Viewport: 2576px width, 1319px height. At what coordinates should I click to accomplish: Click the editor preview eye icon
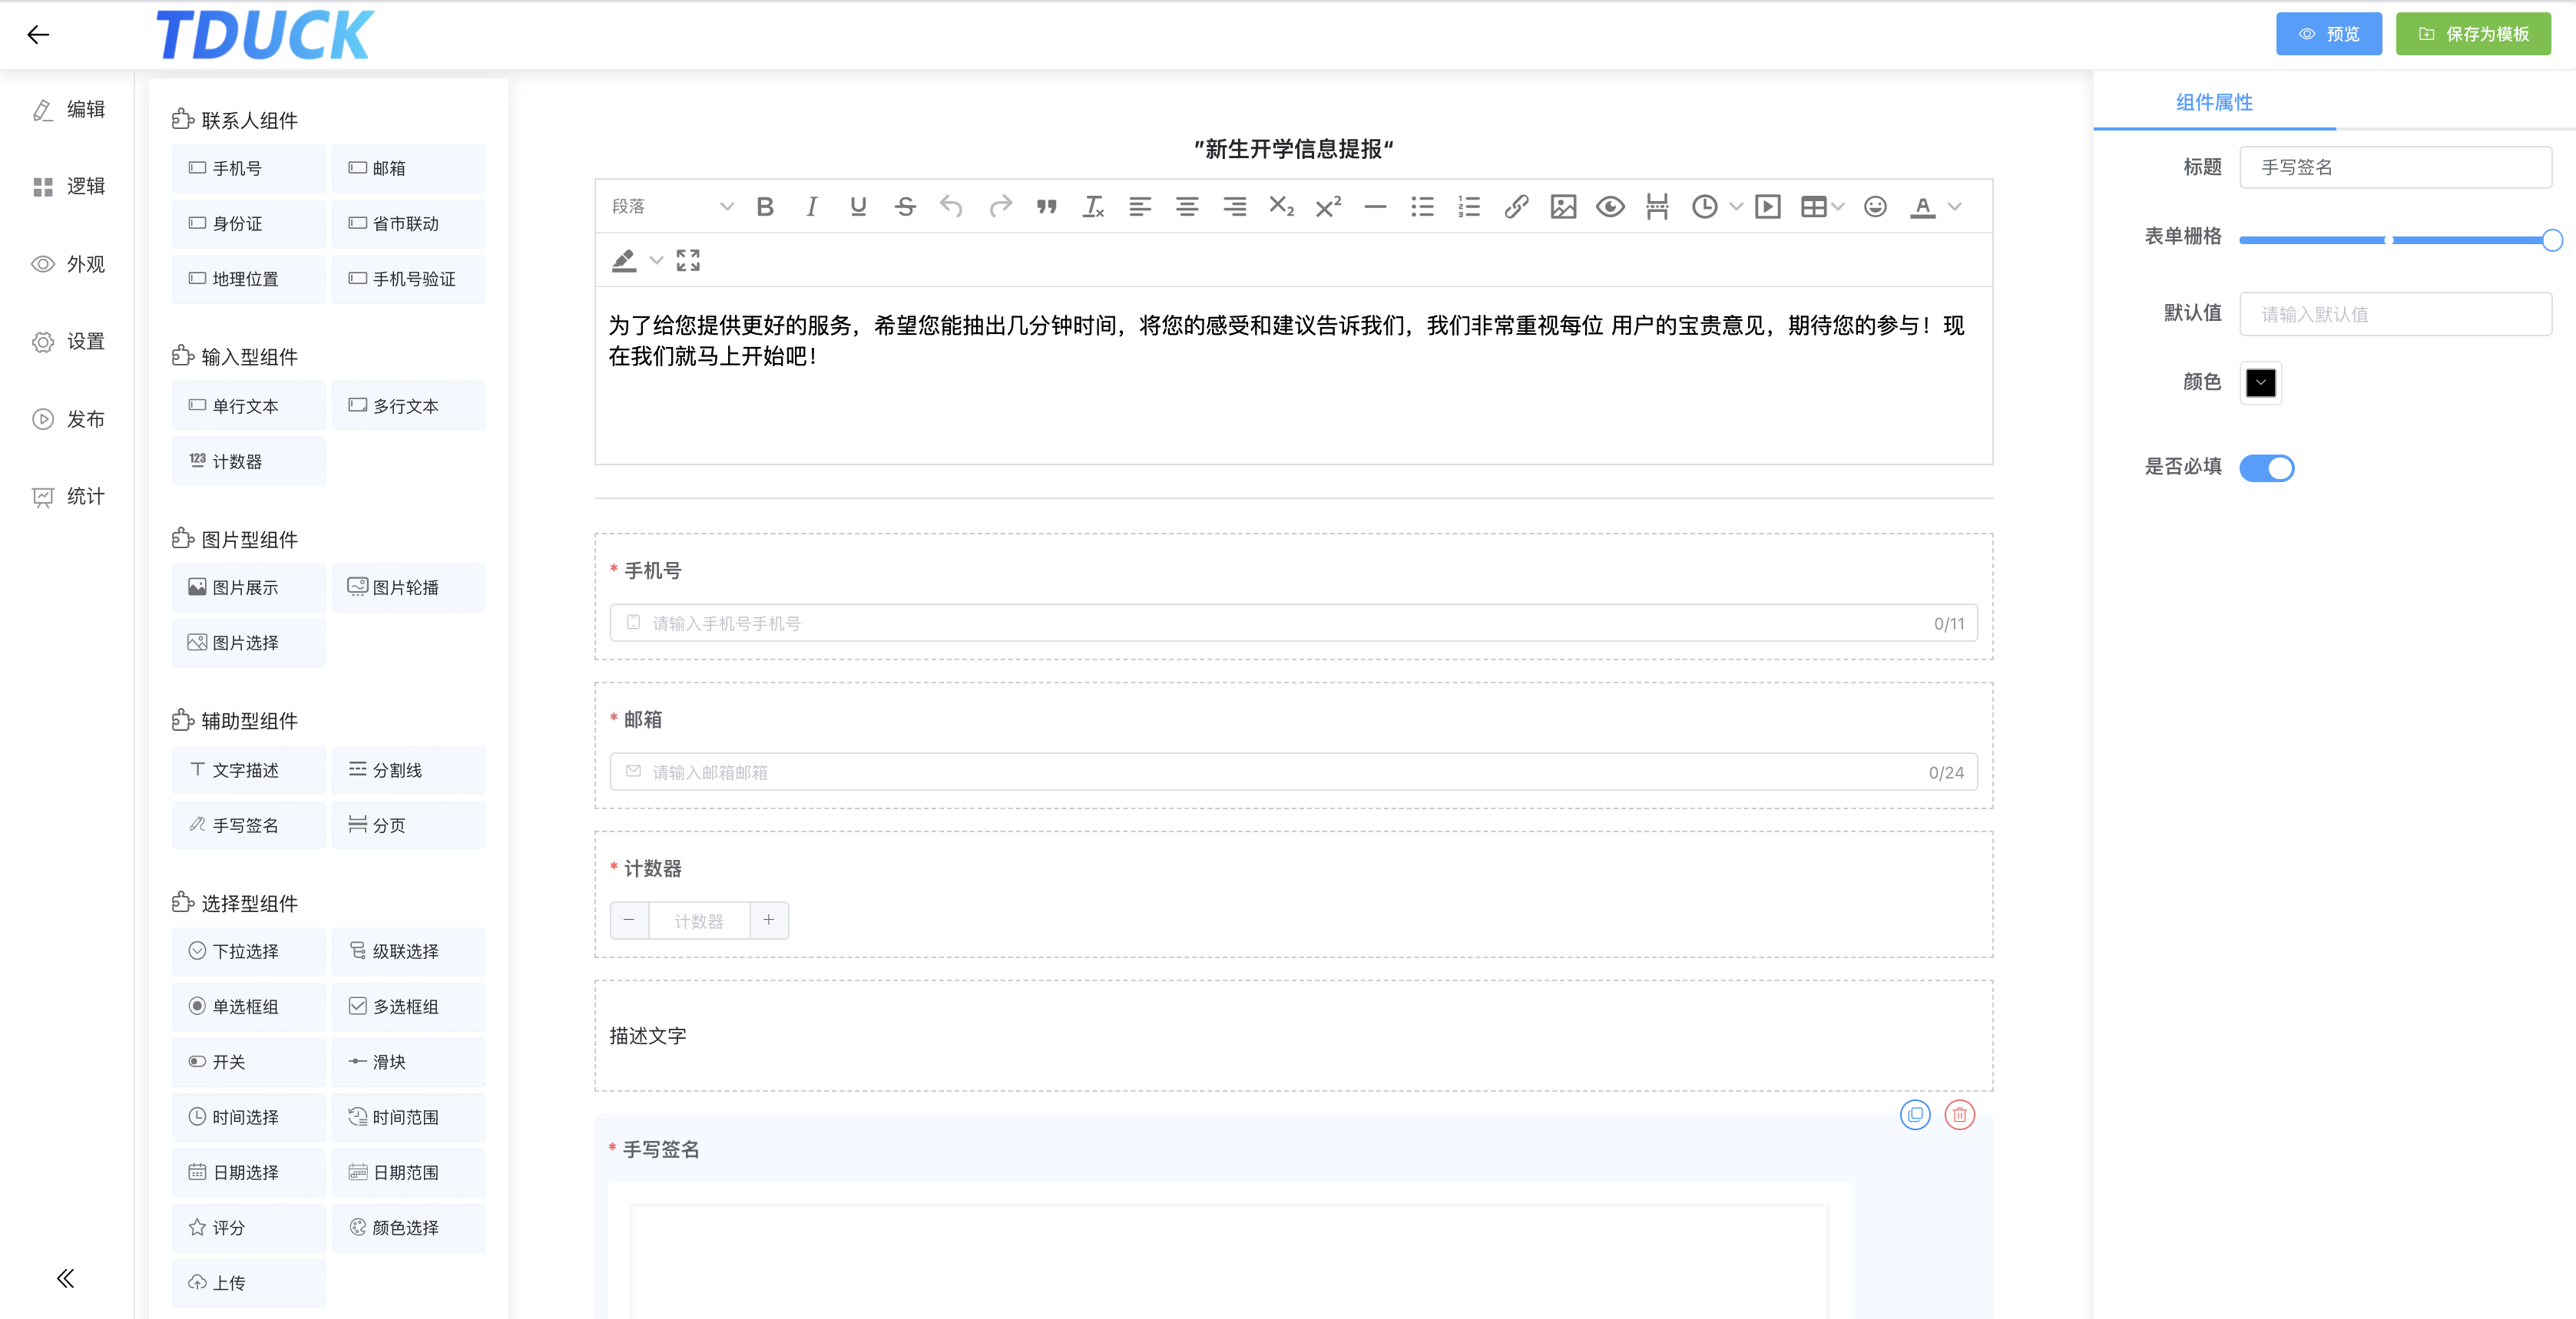[x=1610, y=207]
